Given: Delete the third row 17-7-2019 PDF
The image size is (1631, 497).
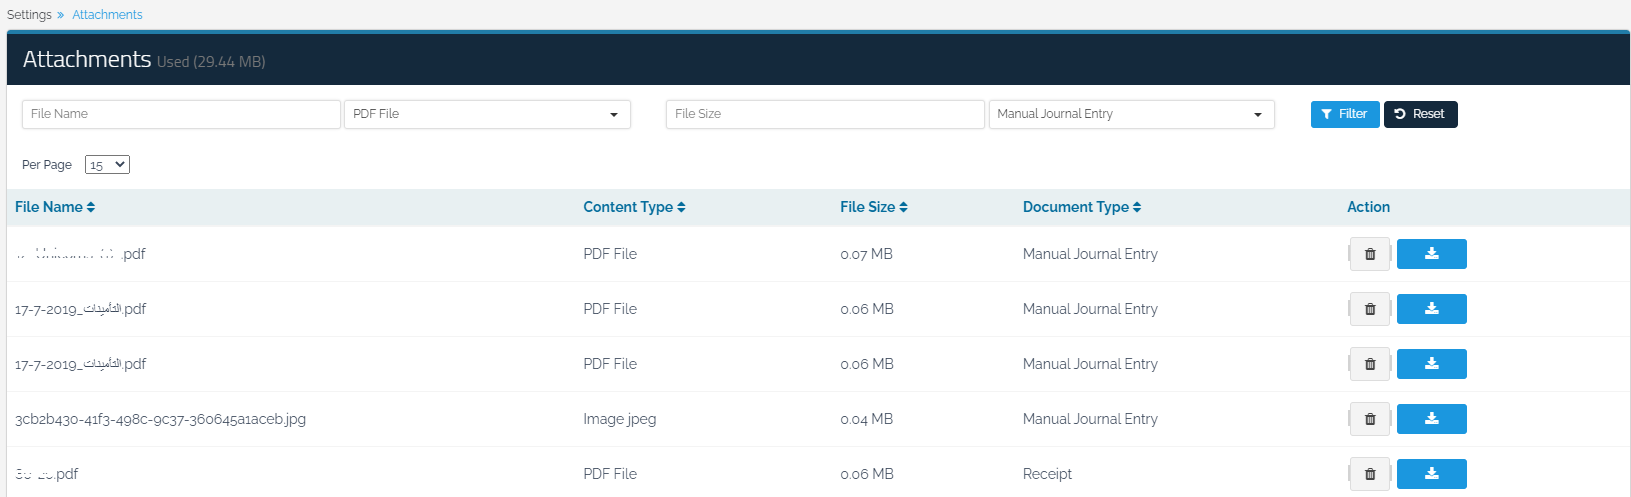Looking at the screenshot, I should pyautogui.click(x=1369, y=364).
